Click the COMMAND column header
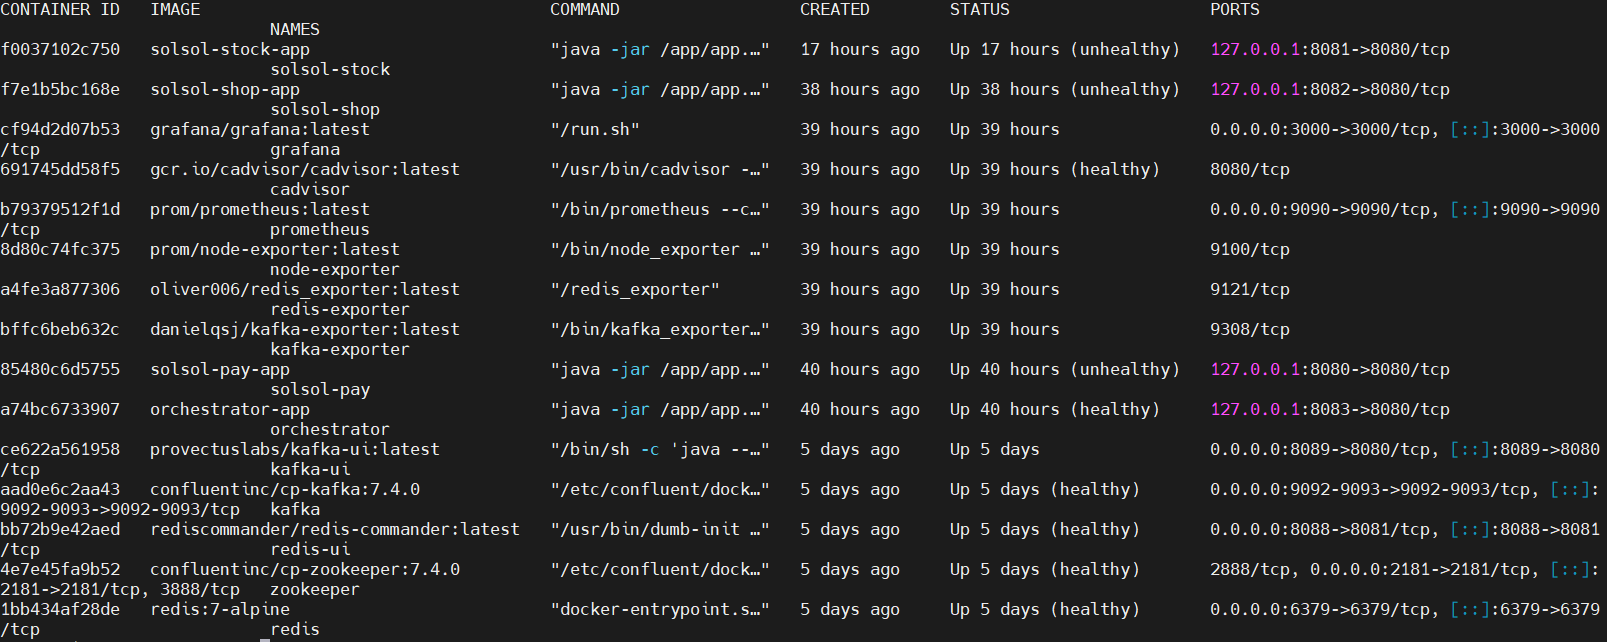 [585, 10]
